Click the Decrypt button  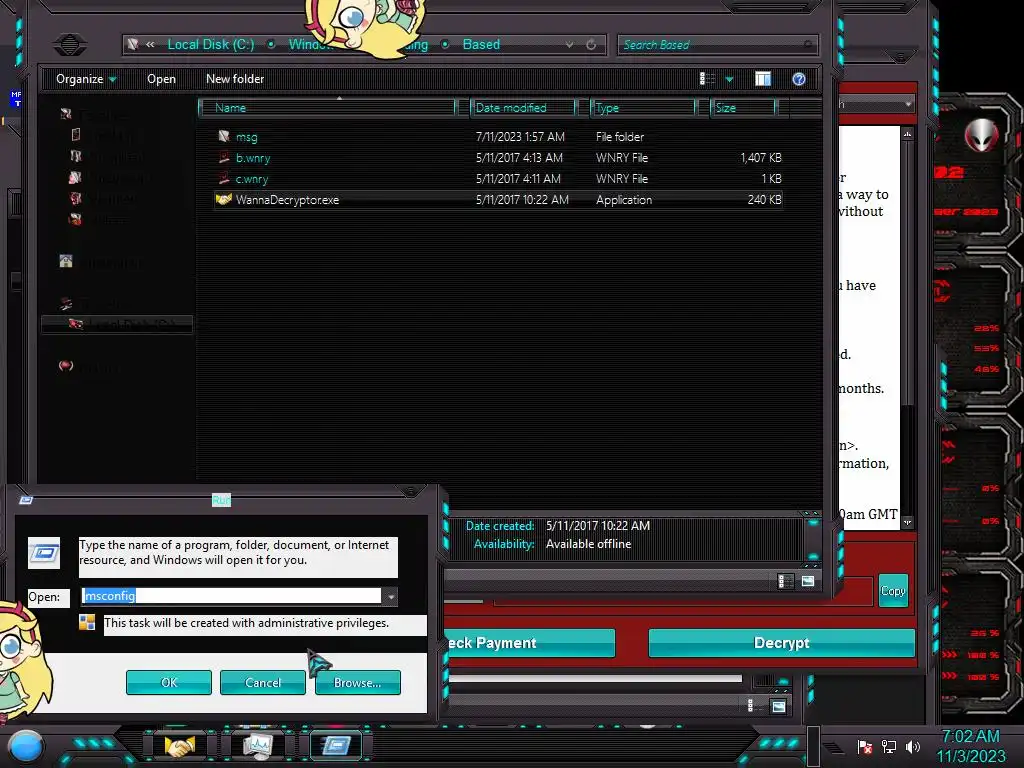tap(781, 643)
